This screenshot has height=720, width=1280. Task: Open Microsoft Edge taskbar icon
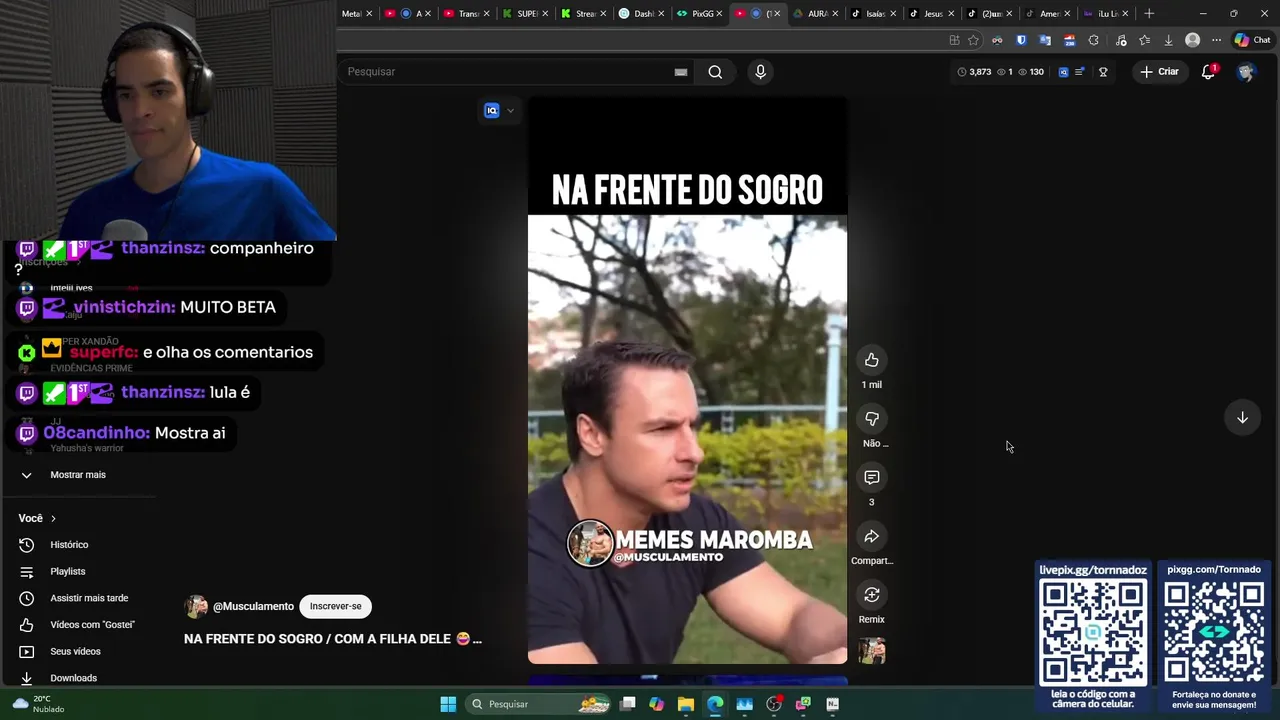coord(715,704)
